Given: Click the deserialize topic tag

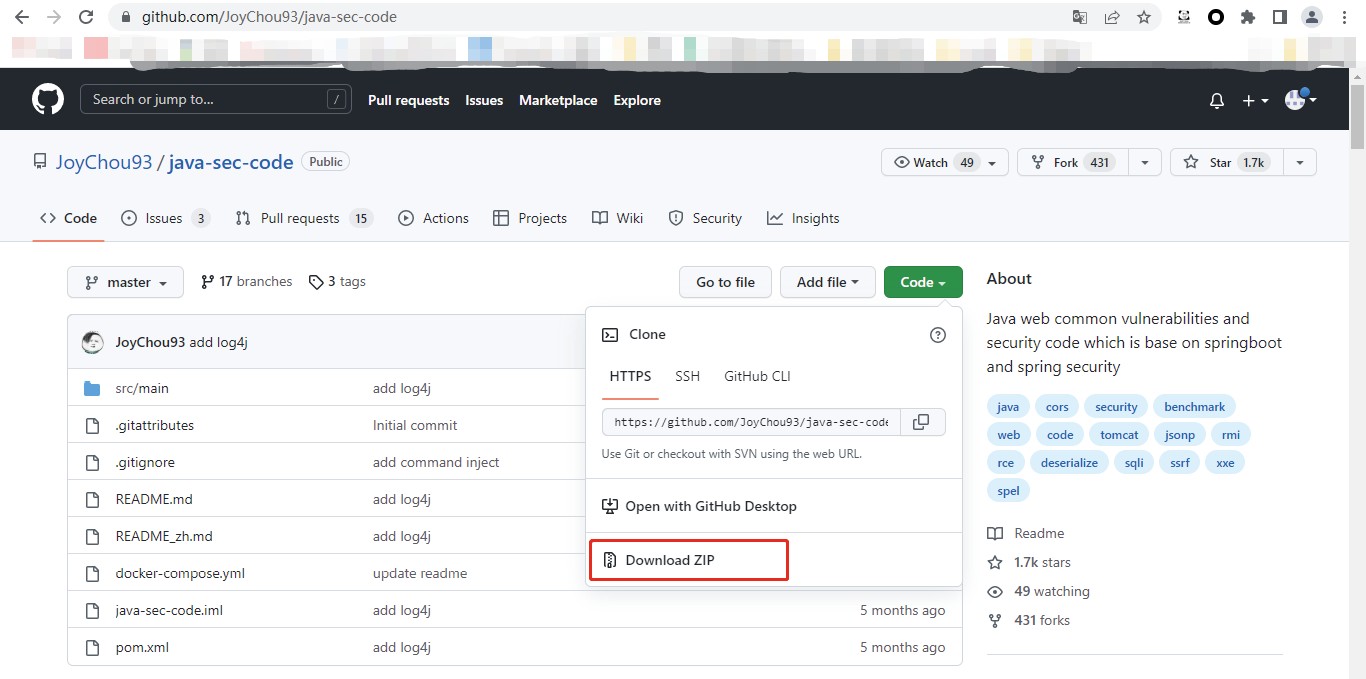Looking at the screenshot, I should pos(1069,463).
